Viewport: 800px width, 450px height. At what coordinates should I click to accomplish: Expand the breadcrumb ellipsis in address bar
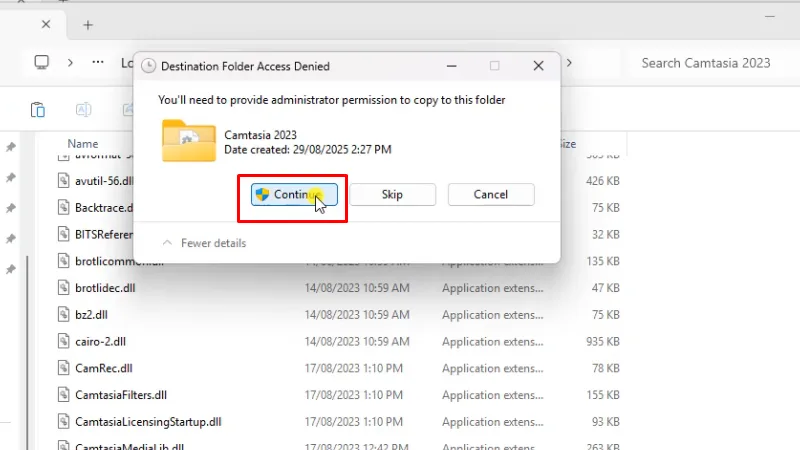pyautogui.click(x=98, y=62)
